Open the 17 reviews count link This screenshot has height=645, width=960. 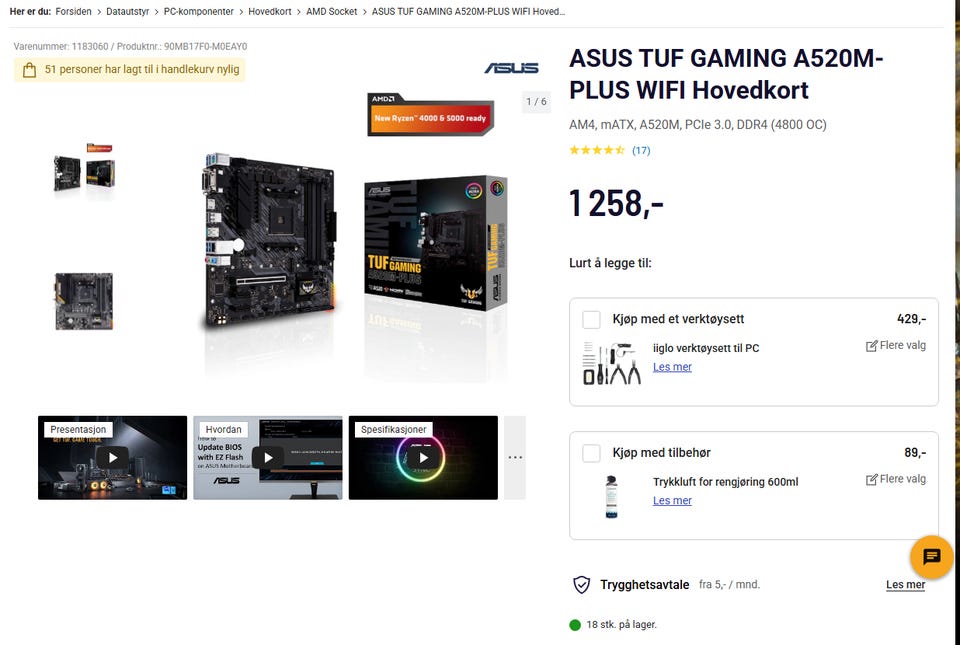(641, 151)
